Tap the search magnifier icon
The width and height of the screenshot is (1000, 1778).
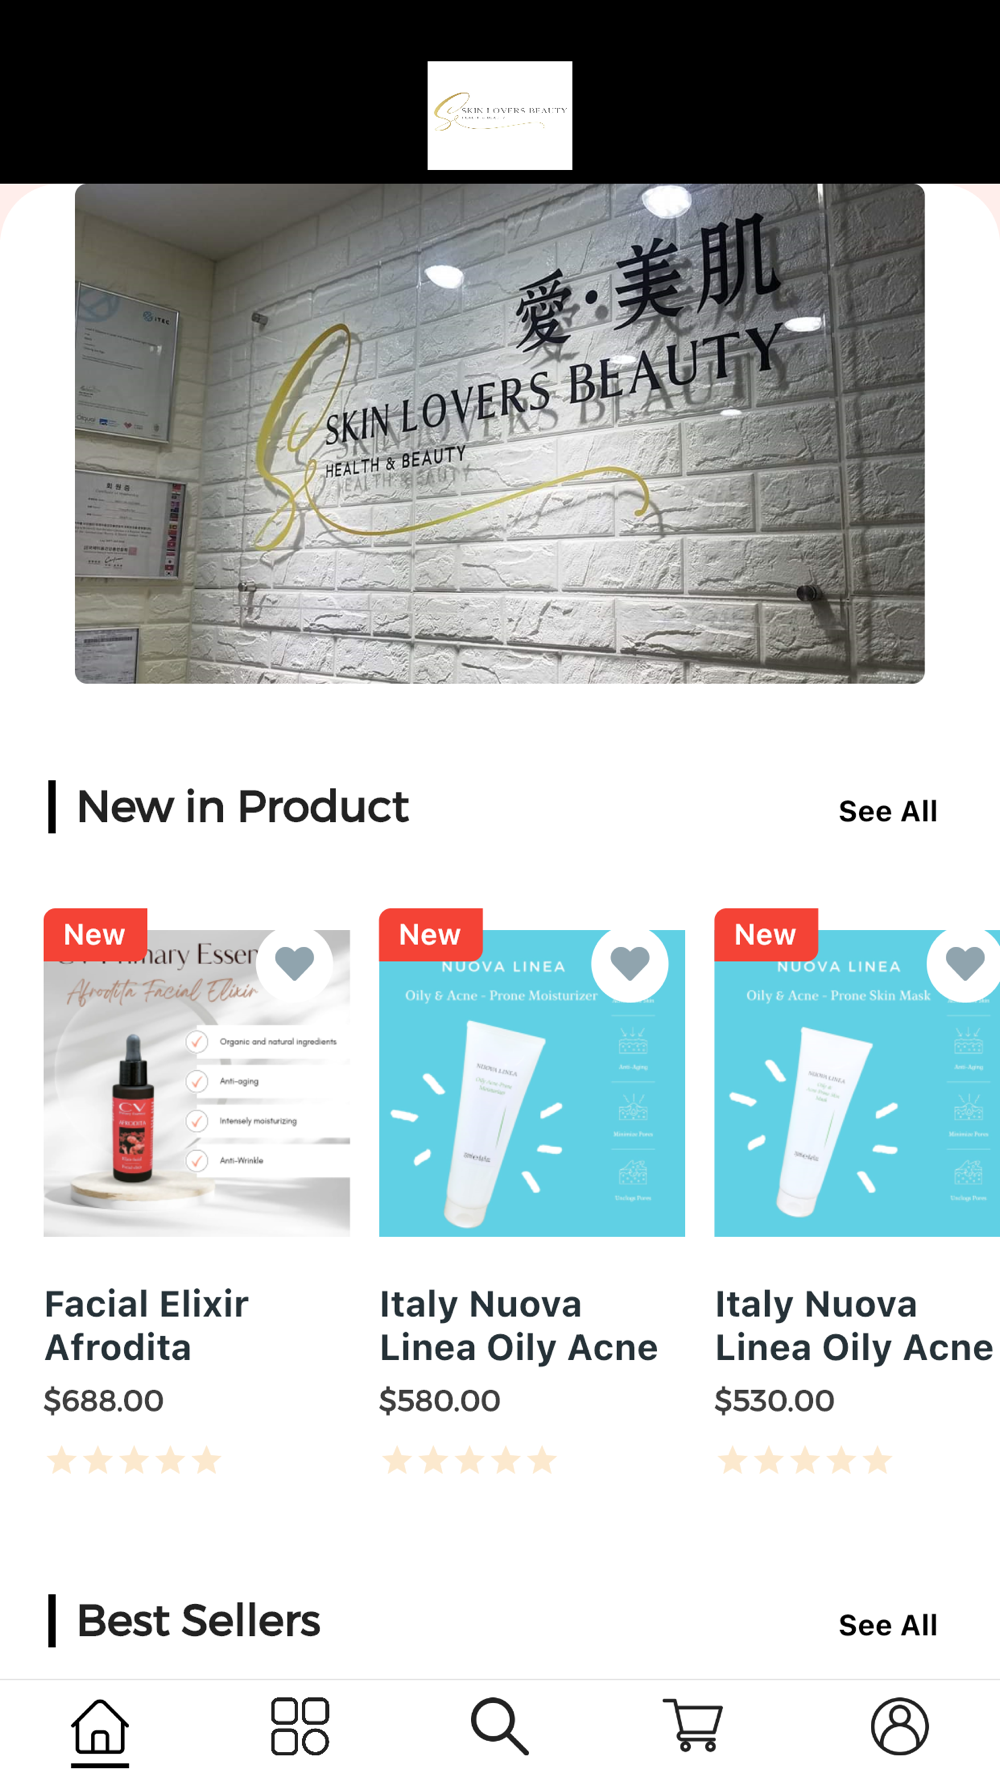click(499, 1727)
